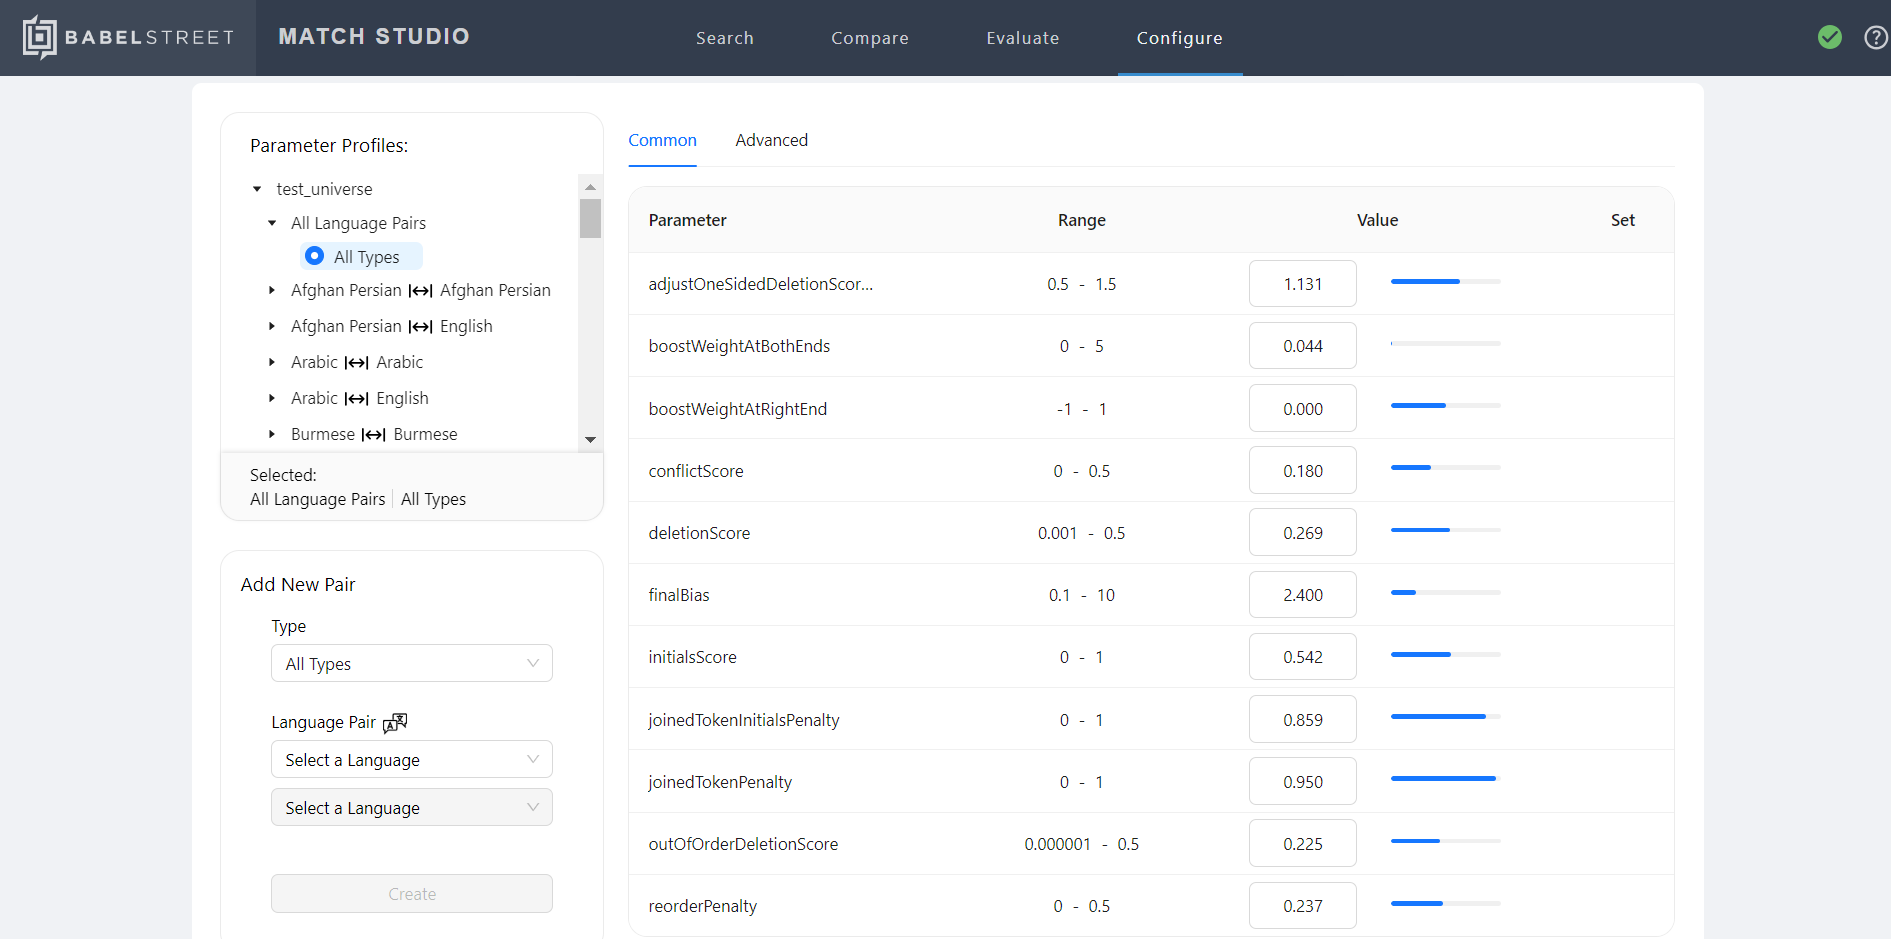
Task: Open the Type dropdown showing All Types
Action: point(412,663)
